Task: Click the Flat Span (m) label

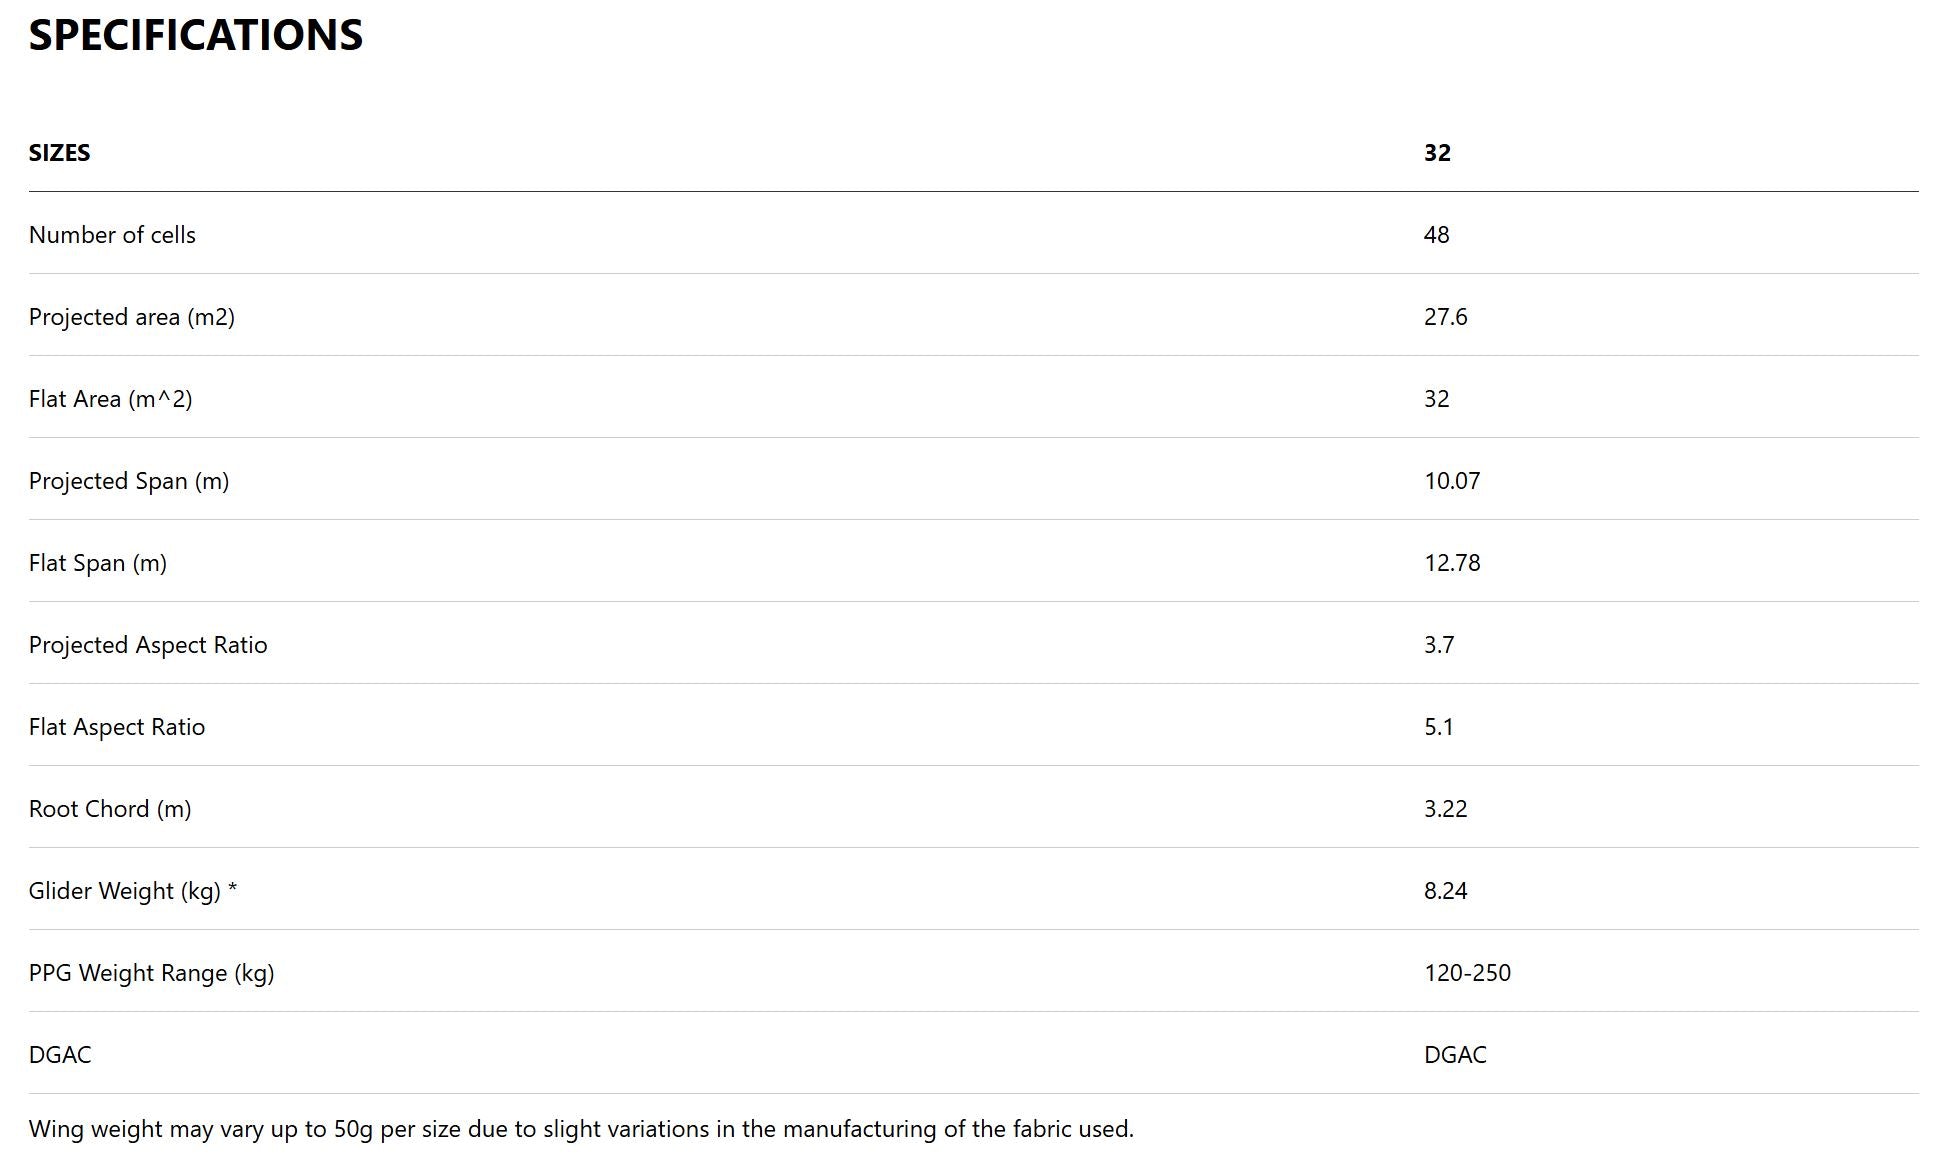Action: 98,563
